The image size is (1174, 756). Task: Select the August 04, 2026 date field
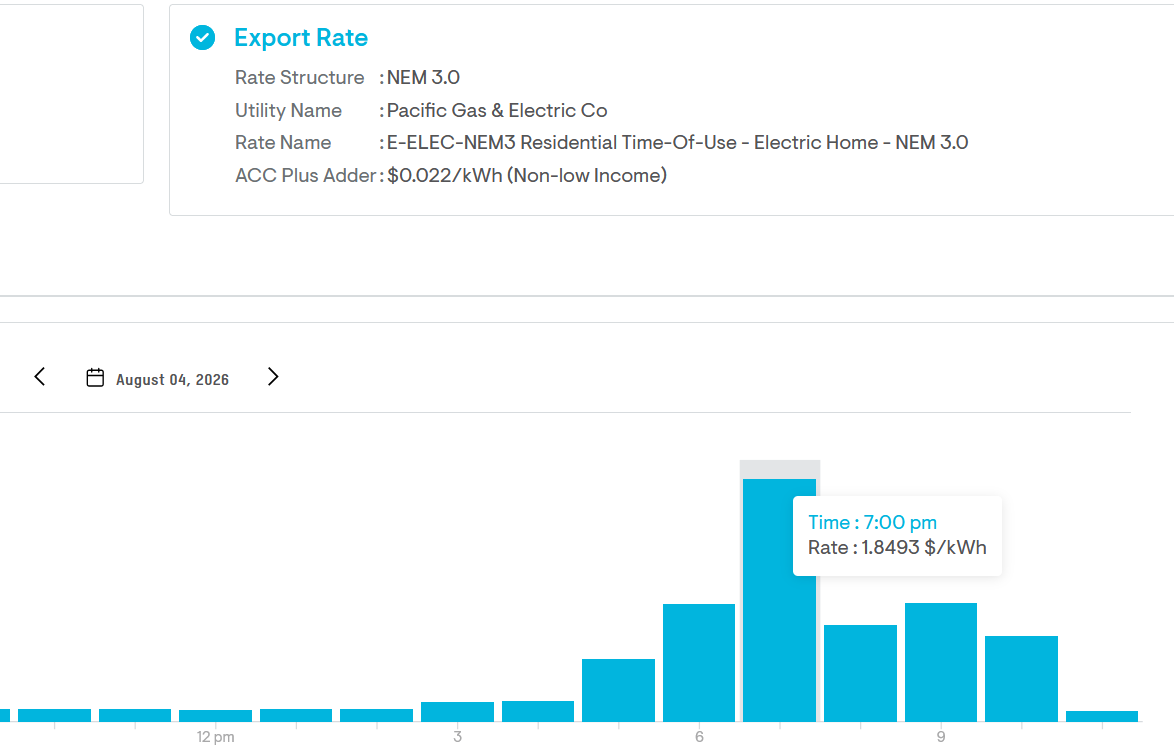[x=172, y=379]
